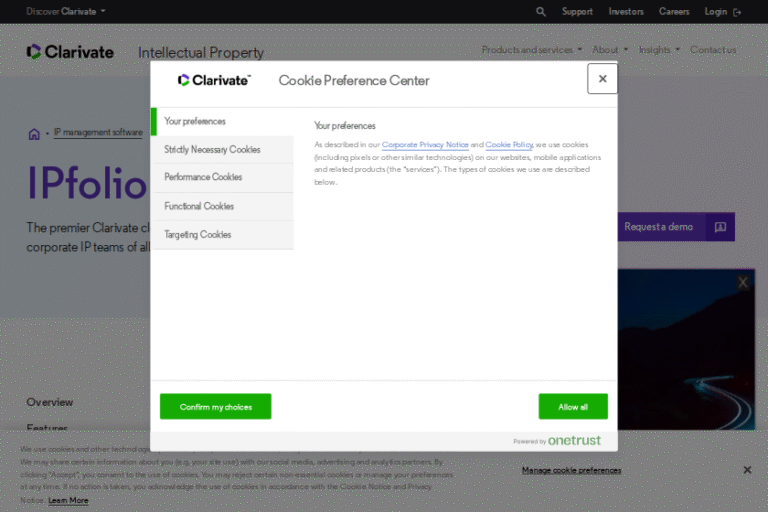The height and width of the screenshot is (512, 768).
Task: Click Confirm my choices button
Action: pos(216,406)
